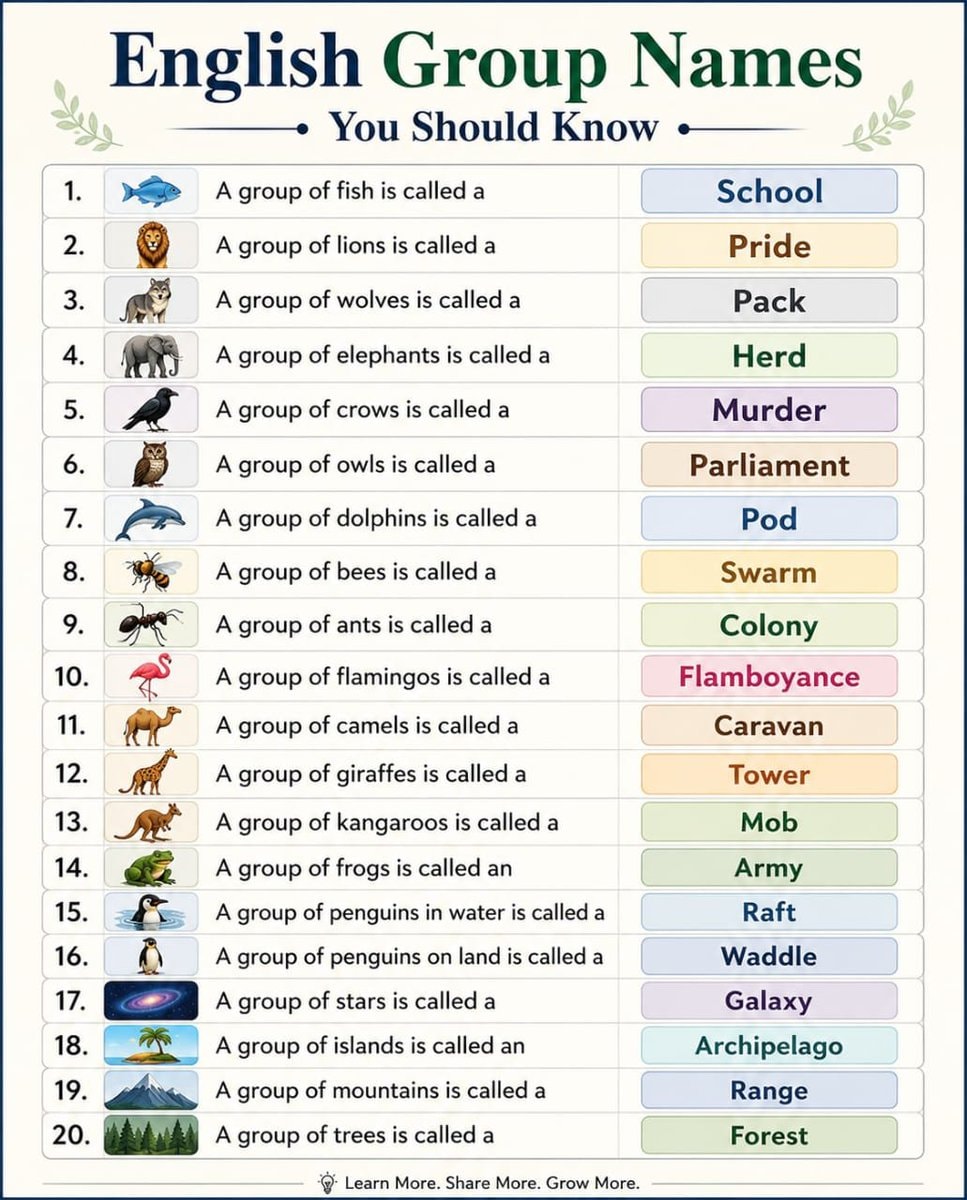Select the owl icon
This screenshot has width=967, height=1200.
151,464
